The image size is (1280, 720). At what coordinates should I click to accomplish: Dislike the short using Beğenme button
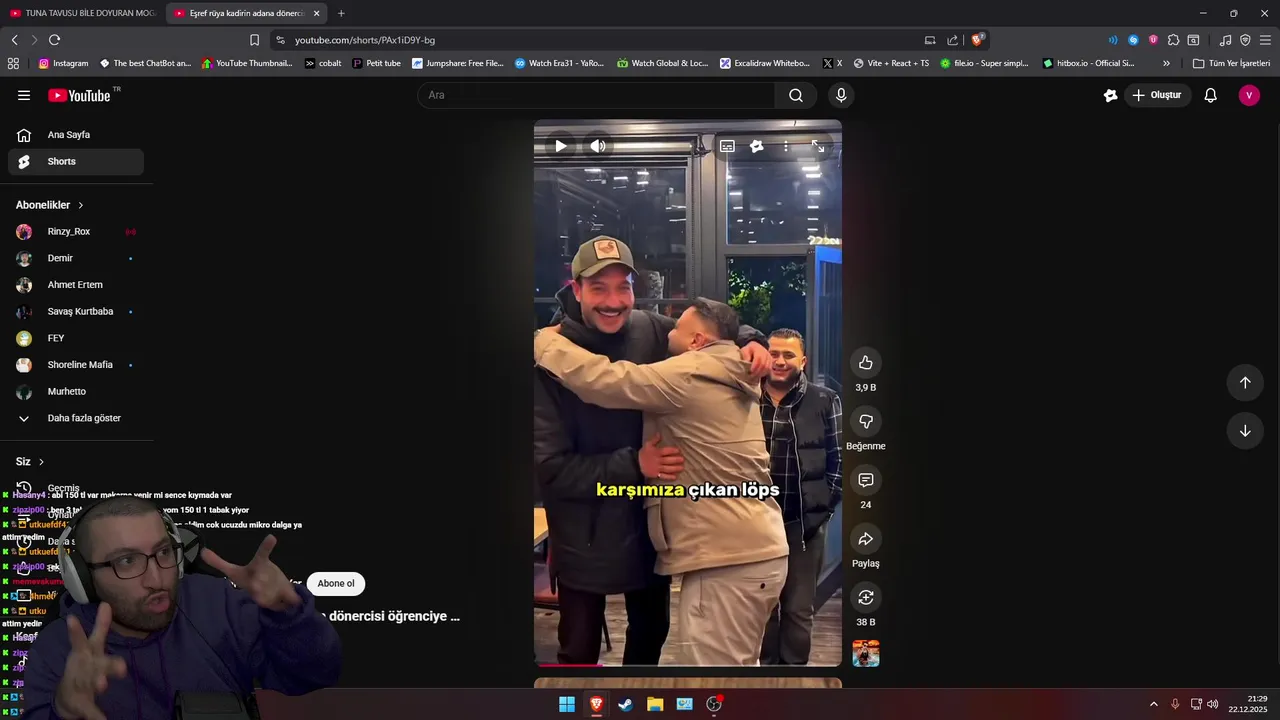[866, 422]
